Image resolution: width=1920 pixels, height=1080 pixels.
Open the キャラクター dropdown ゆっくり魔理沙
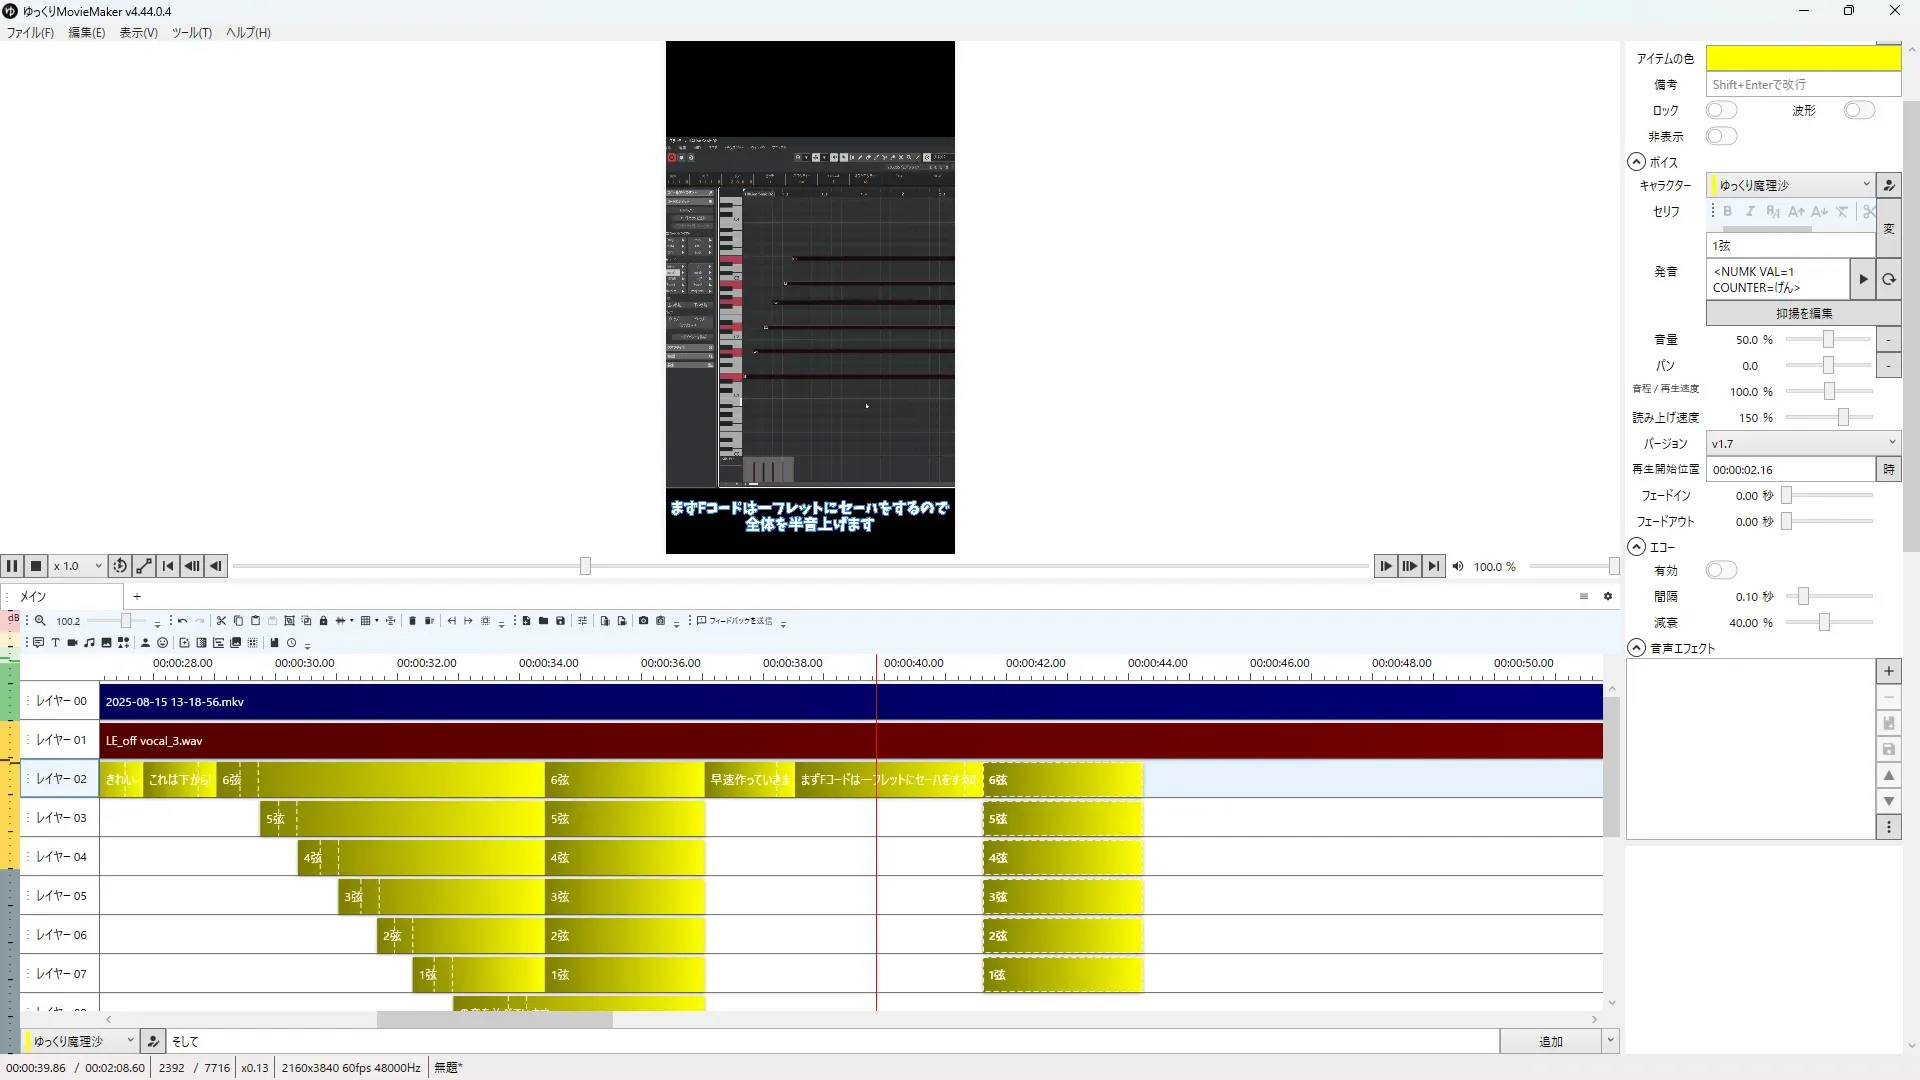coord(1790,185)
